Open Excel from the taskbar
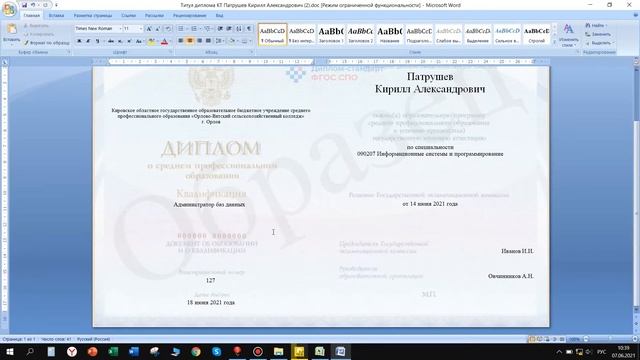The width and height of the screenshot is (640, 360). tap(113, 351)
